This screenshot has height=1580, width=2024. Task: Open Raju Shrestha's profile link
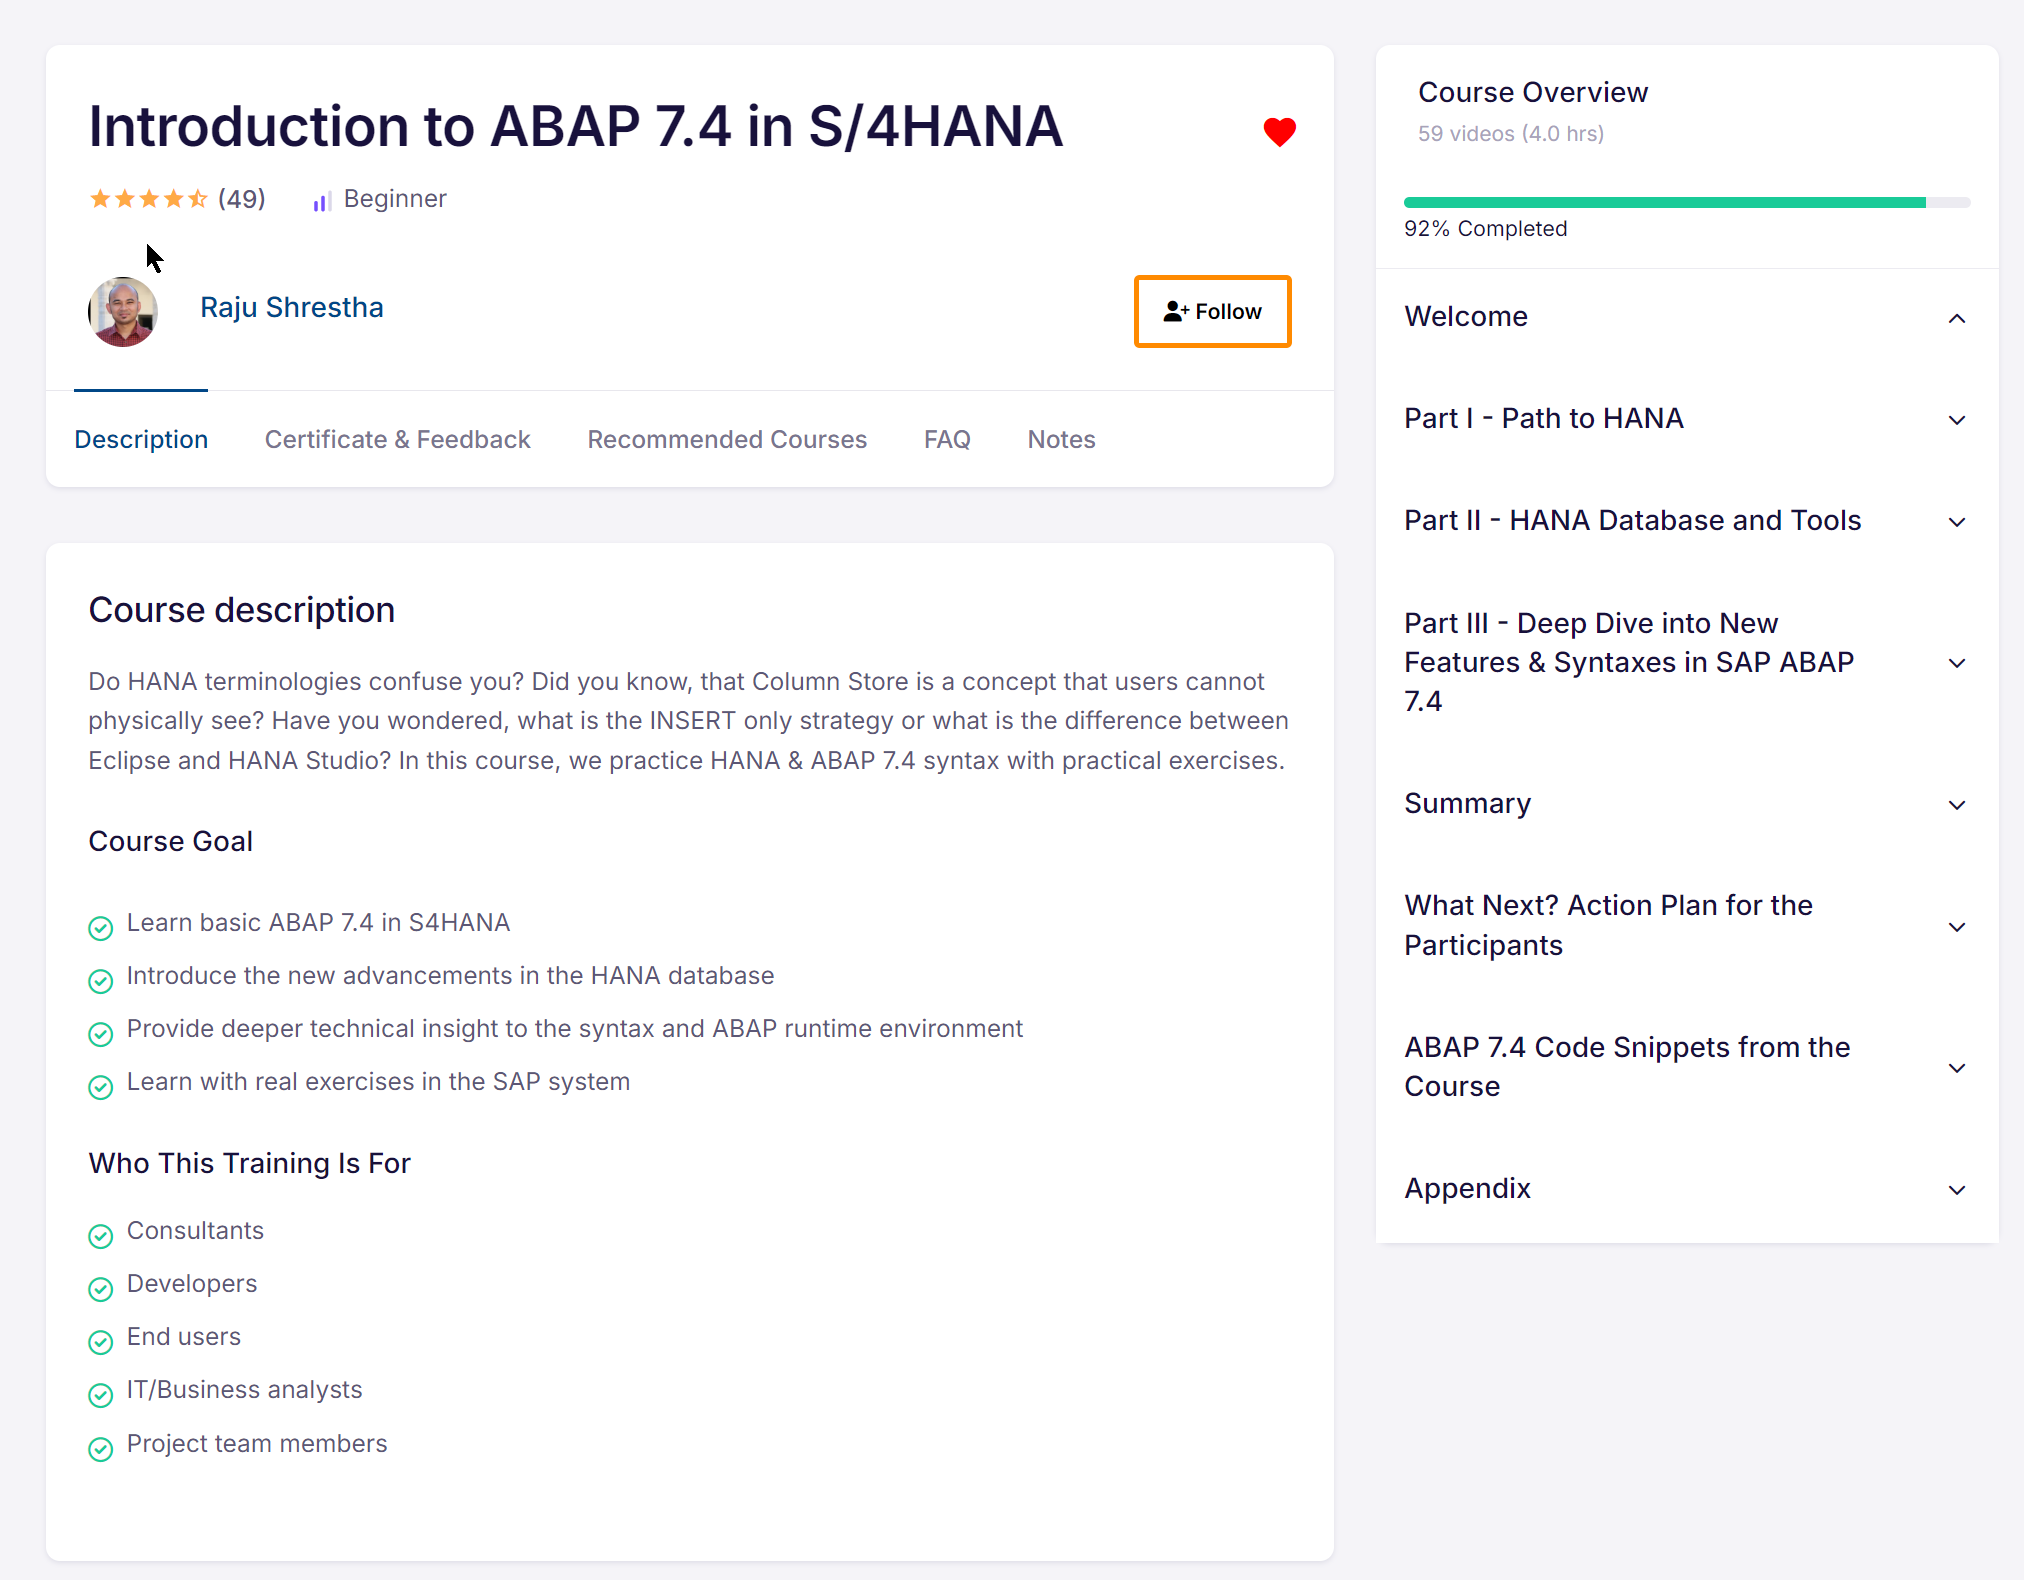(x=291, y=308)
